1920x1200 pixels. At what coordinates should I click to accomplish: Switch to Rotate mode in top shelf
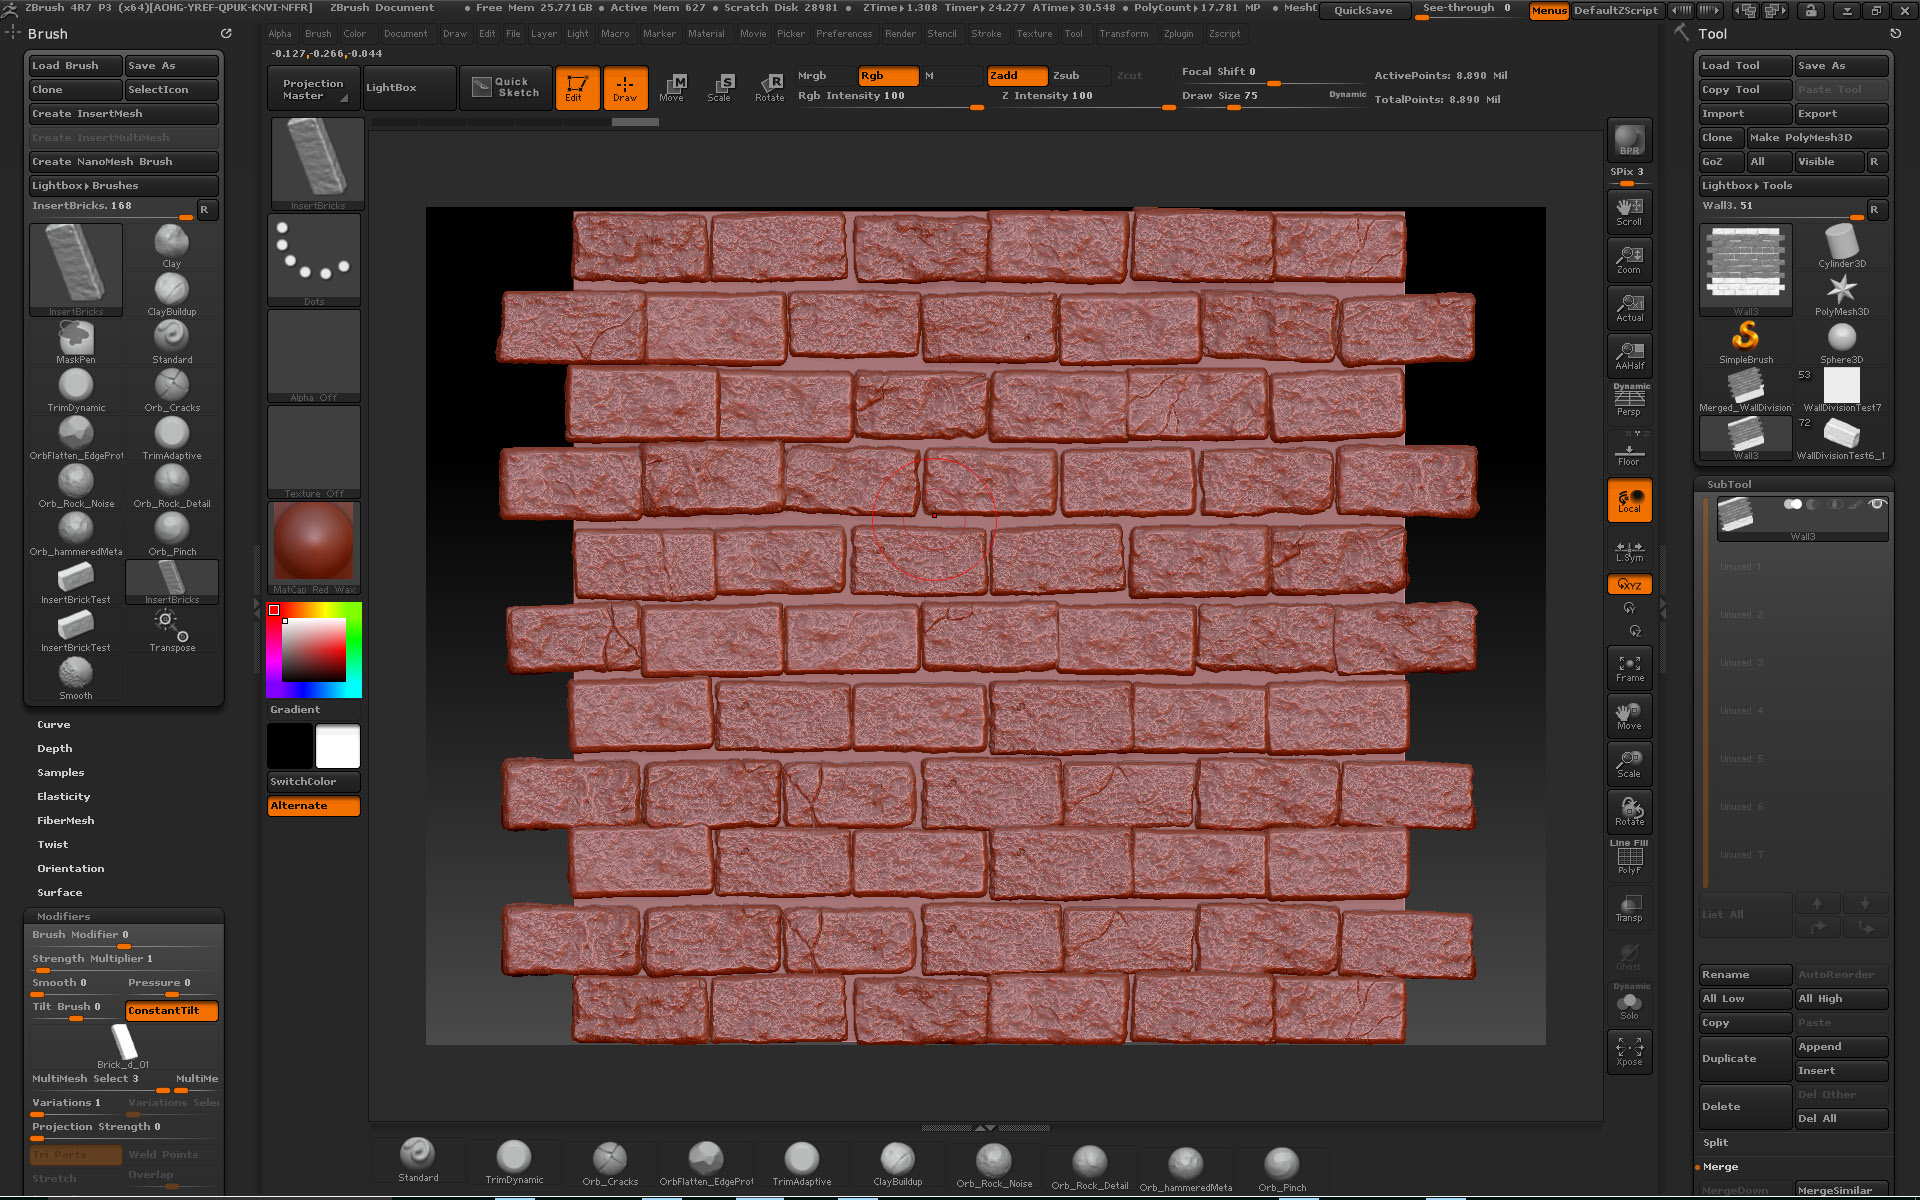click(x=769, y=88)
